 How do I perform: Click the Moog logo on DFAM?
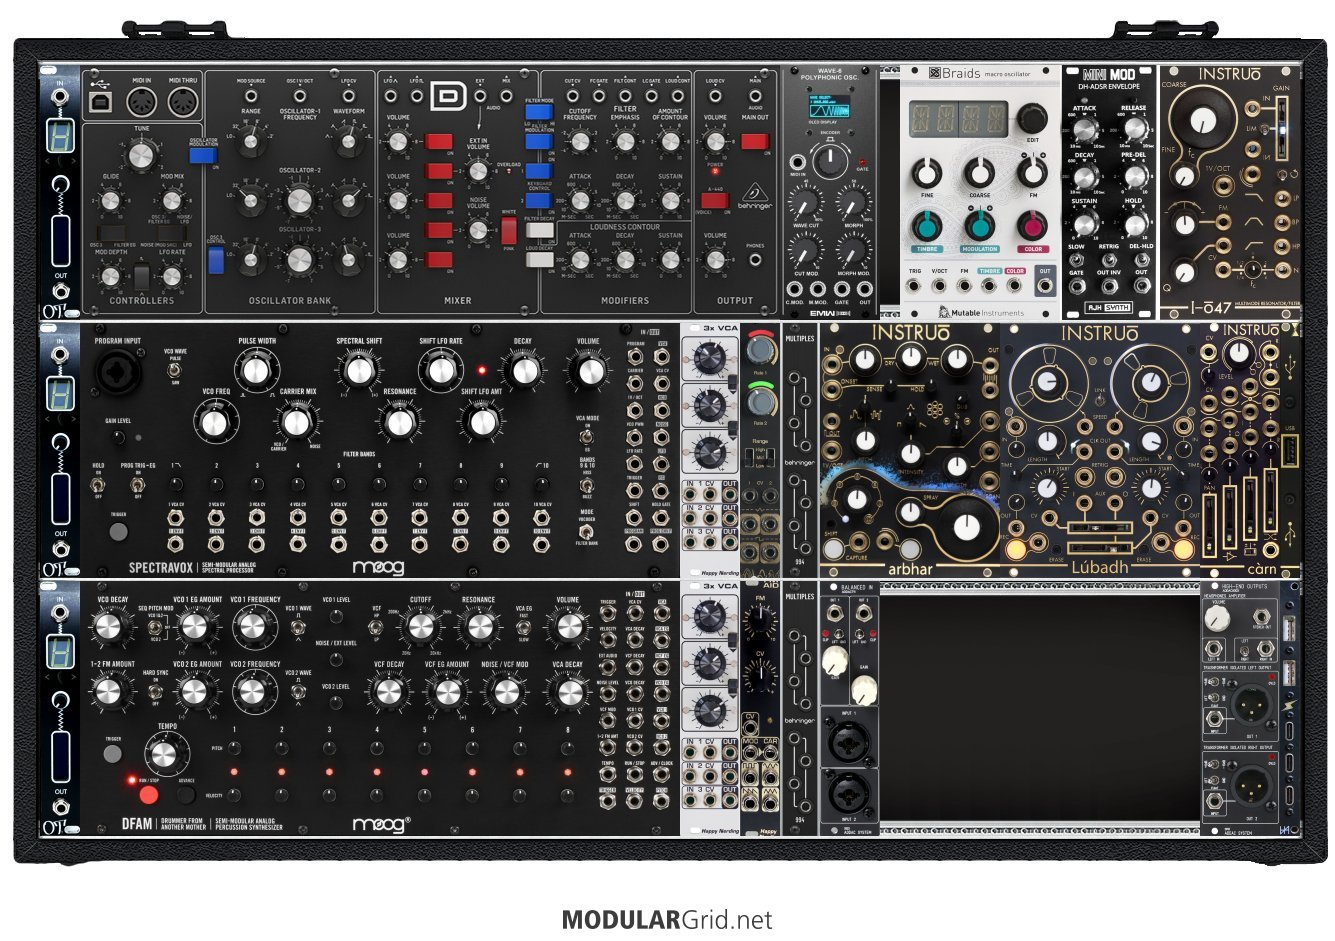[382, 825]
